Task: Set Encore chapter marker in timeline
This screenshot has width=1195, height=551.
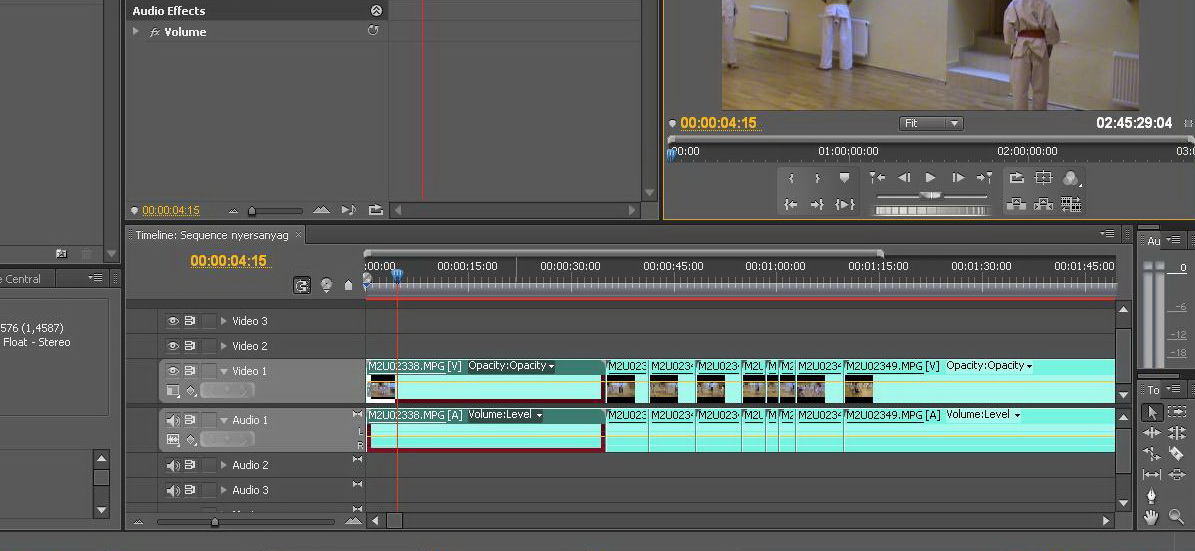Action: pos(326,285)
